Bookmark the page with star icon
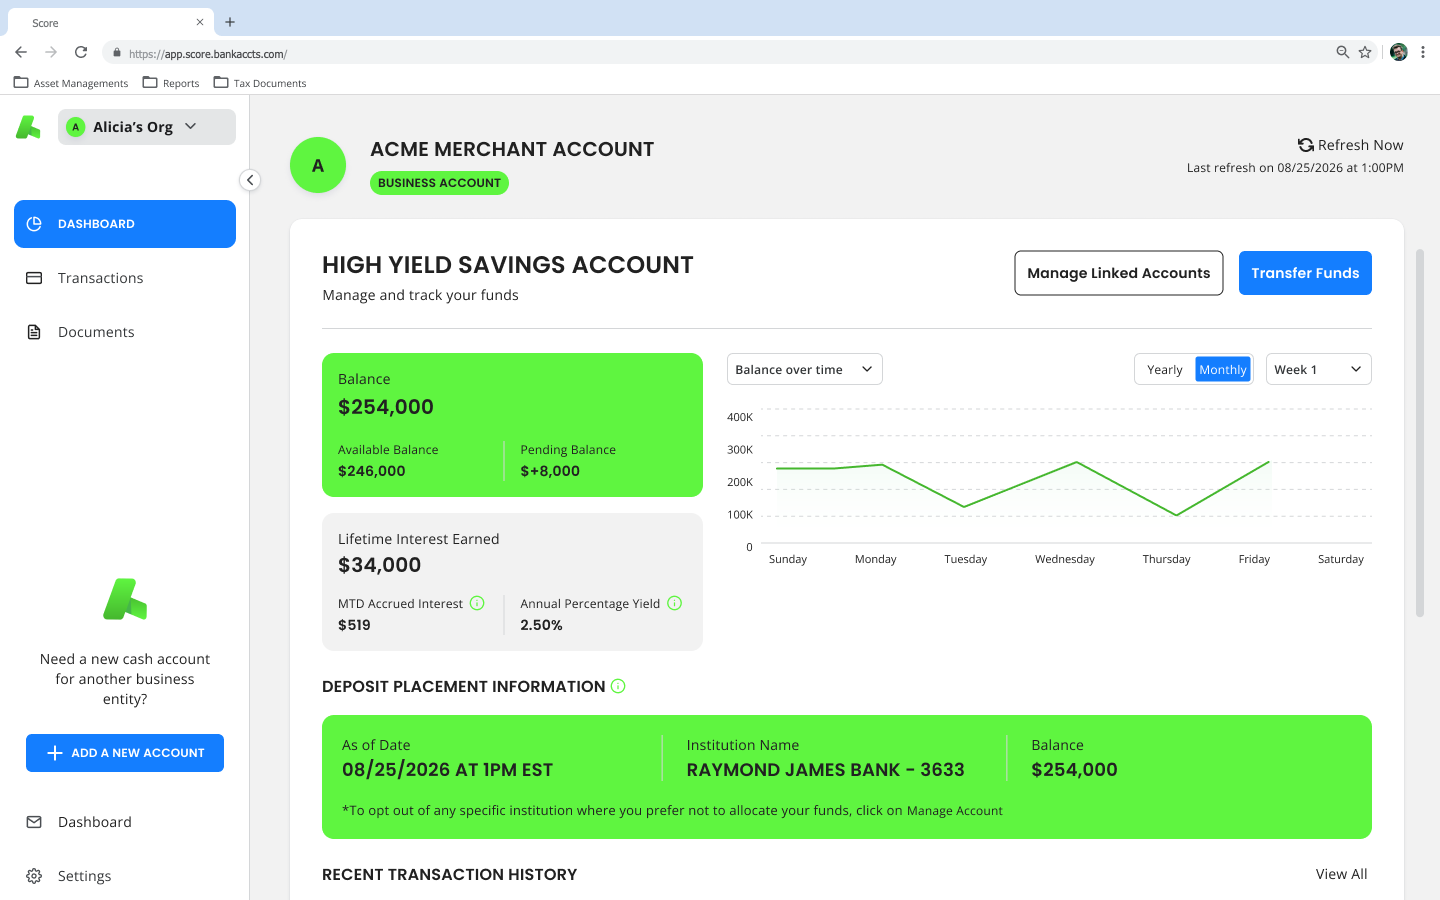Image resolution: width=1440 pixels, height=900 pixels. click(1365, 52)
